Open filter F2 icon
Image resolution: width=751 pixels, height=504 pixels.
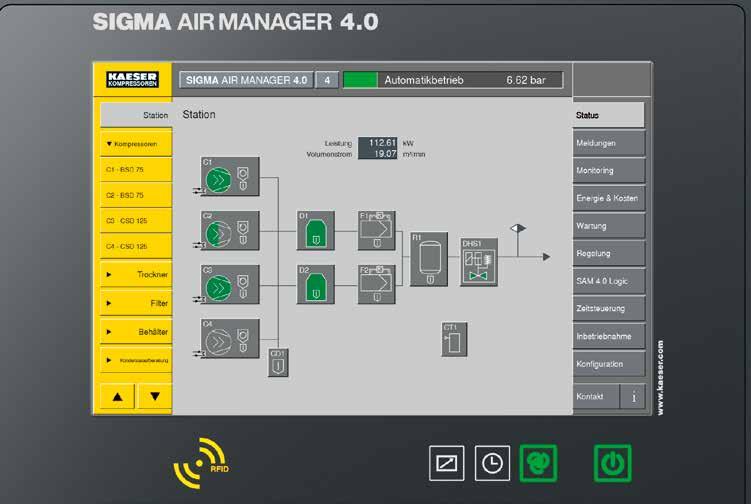pos(376,285)
